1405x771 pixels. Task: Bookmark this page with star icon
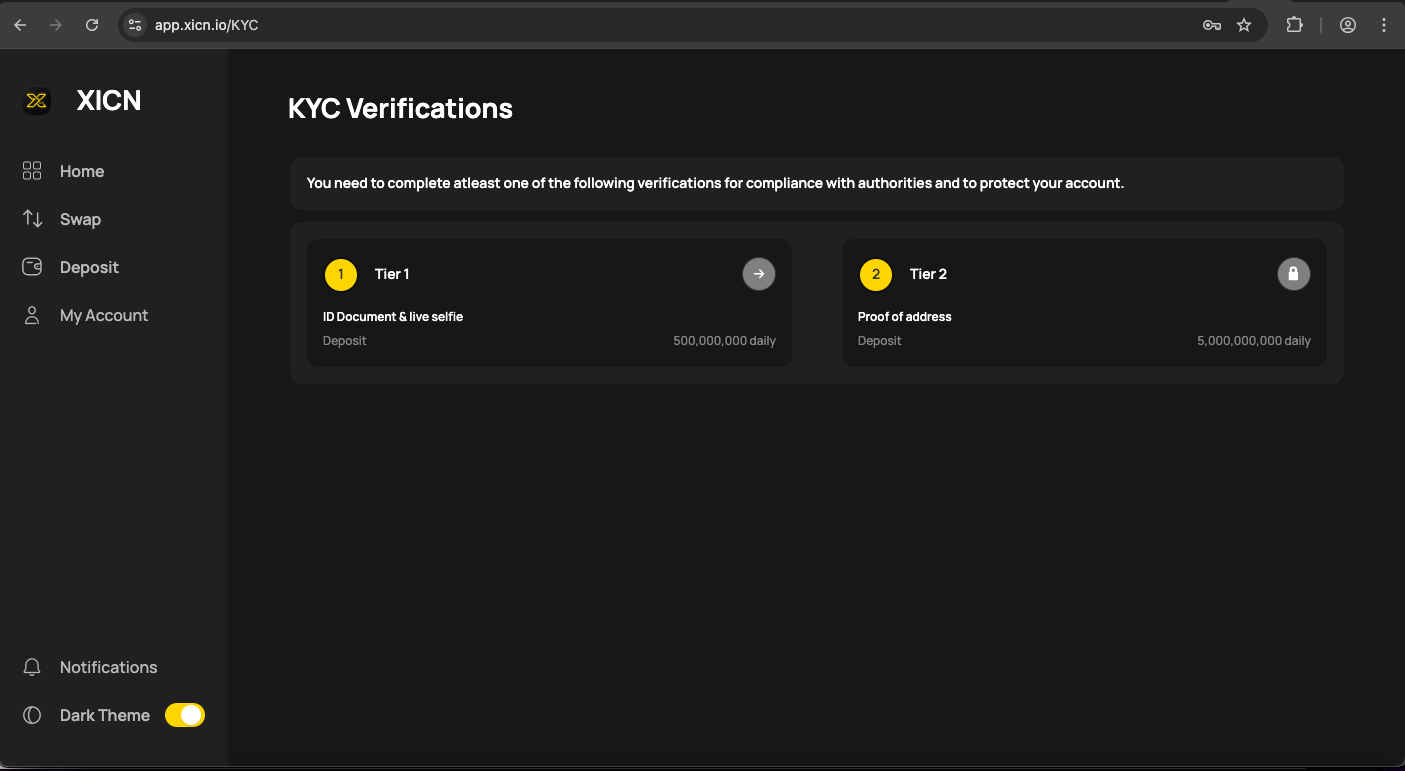pyautogui.click(x=1244, y=25)
